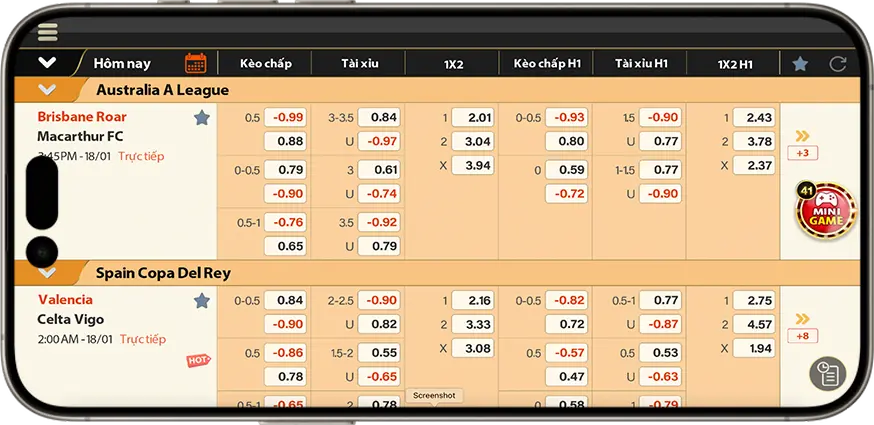Open Valencia team name link

pos(65,299)
